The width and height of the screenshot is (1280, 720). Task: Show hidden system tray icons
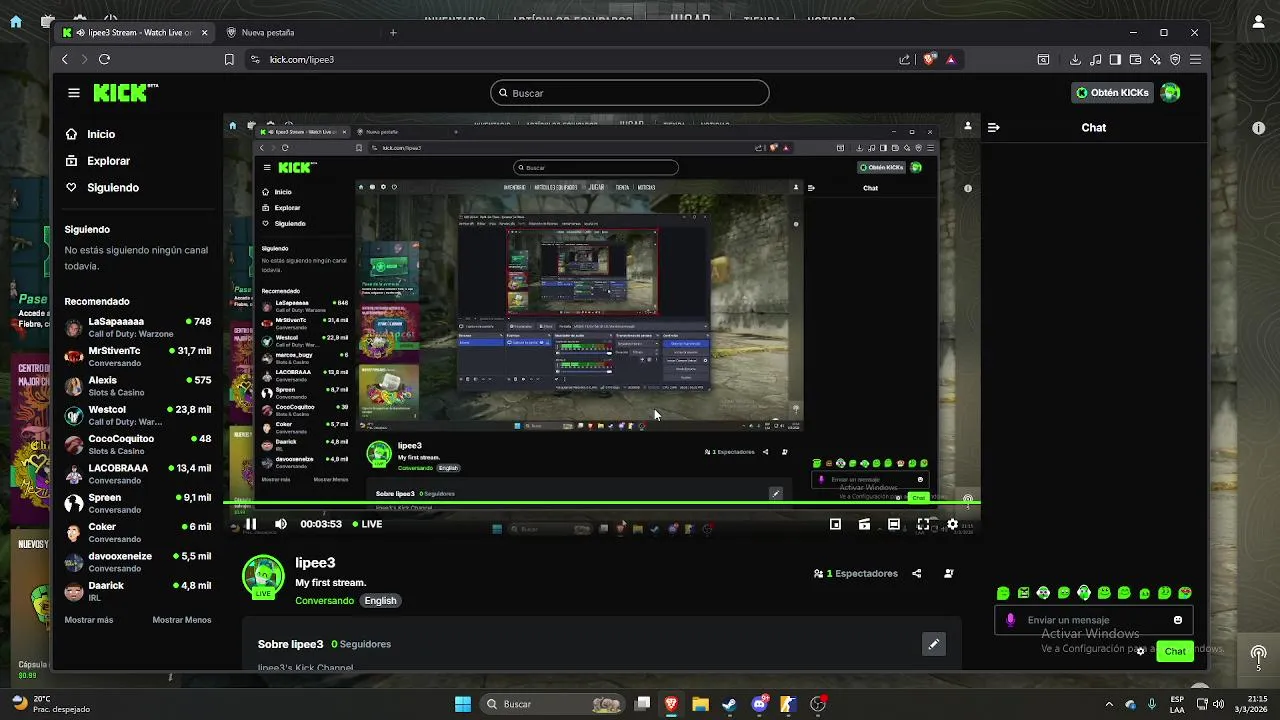tap(1111, 704)
